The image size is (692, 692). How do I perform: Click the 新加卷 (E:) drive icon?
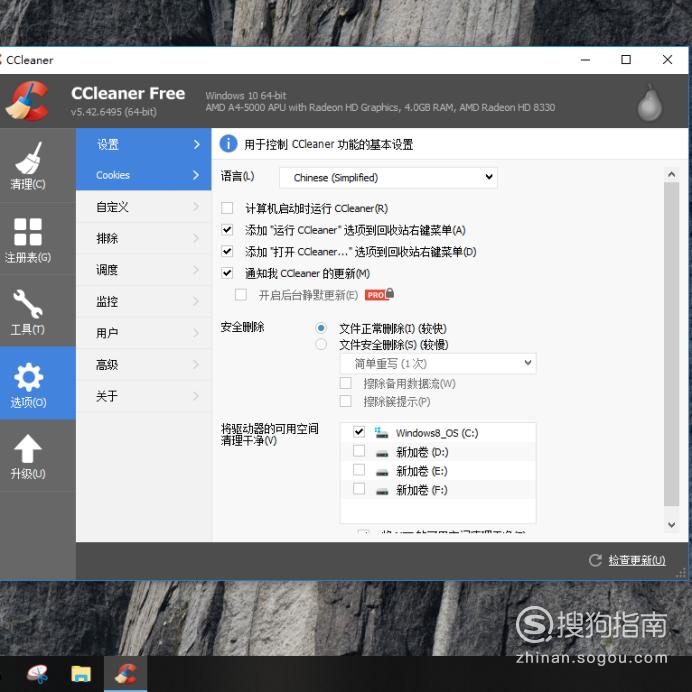click(382, 472)
